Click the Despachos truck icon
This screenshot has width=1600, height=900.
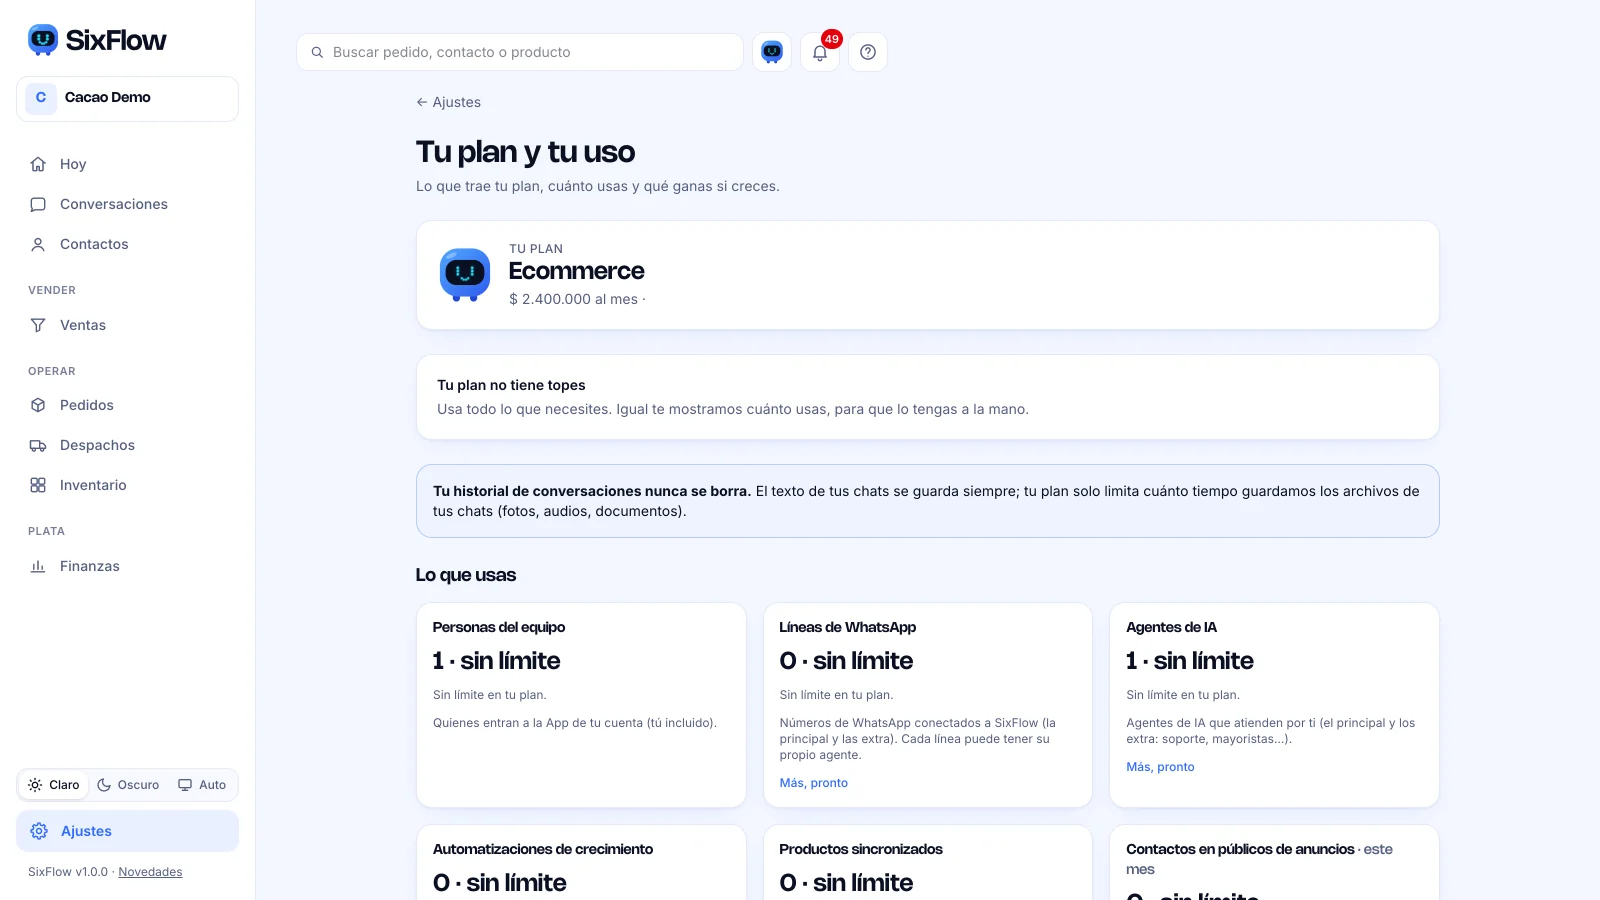tap(38, 445)
